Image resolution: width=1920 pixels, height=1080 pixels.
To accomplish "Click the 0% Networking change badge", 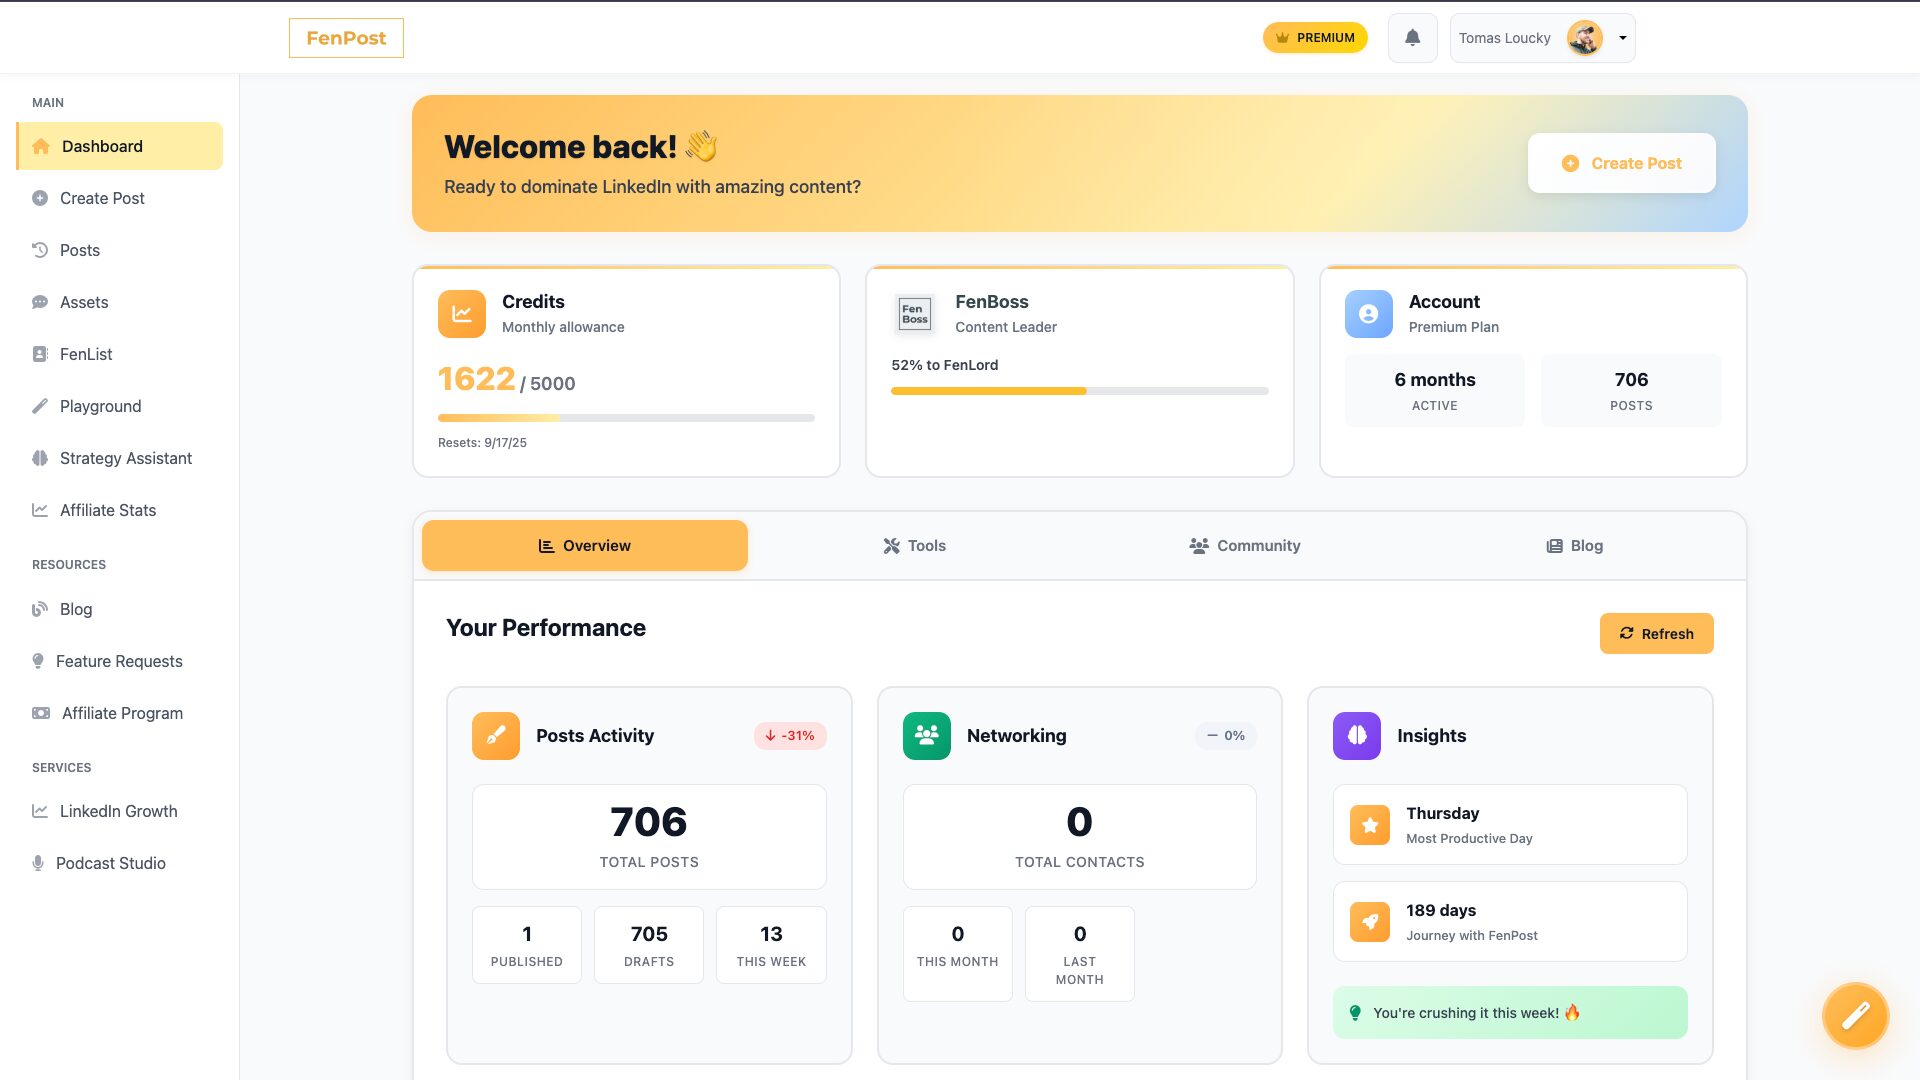I will click(x=1226, y=736).
